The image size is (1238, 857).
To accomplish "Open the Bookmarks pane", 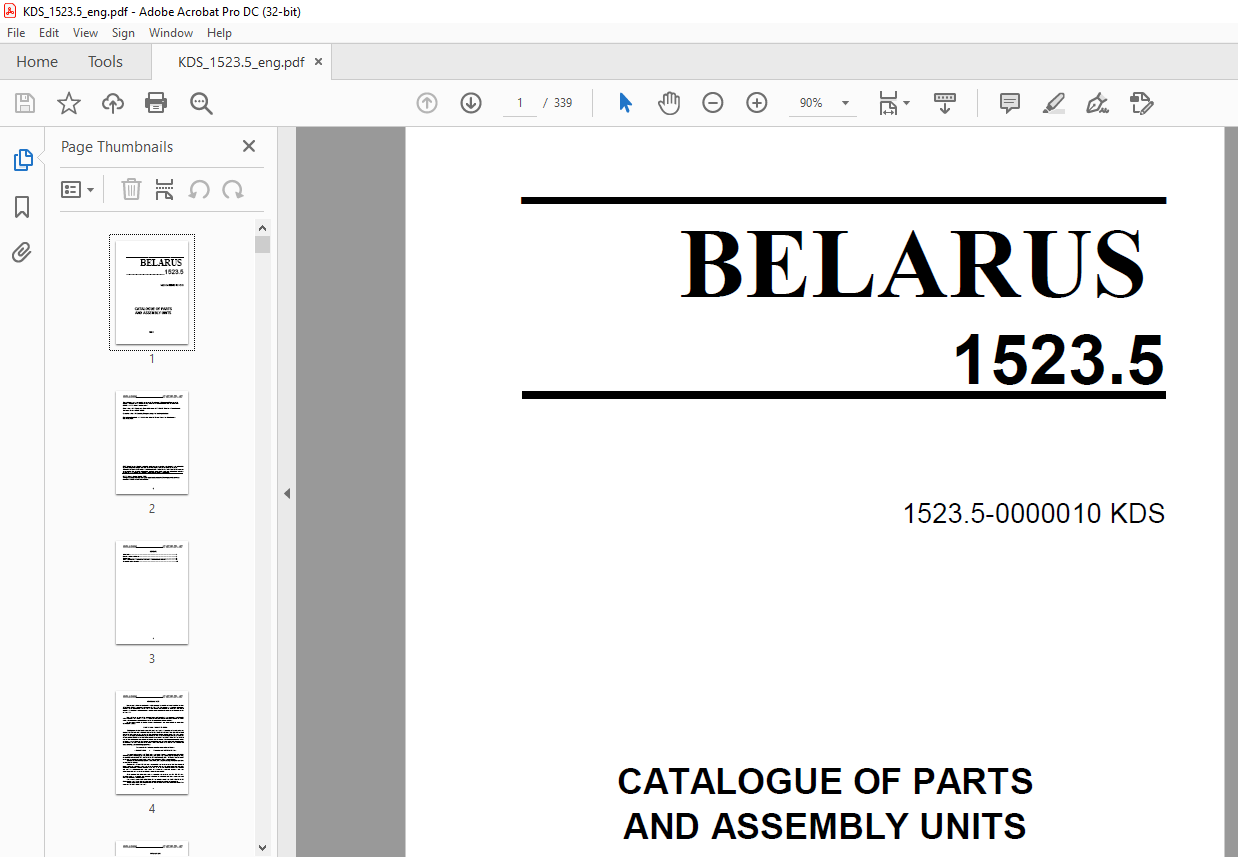I will tap(22, 207).
